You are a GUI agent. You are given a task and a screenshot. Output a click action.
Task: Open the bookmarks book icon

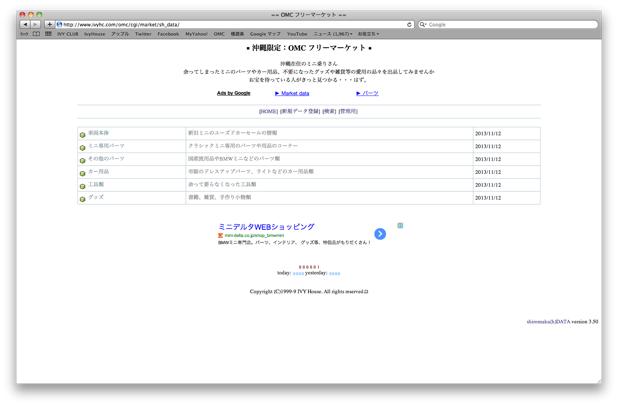click(x=36, y=34)
